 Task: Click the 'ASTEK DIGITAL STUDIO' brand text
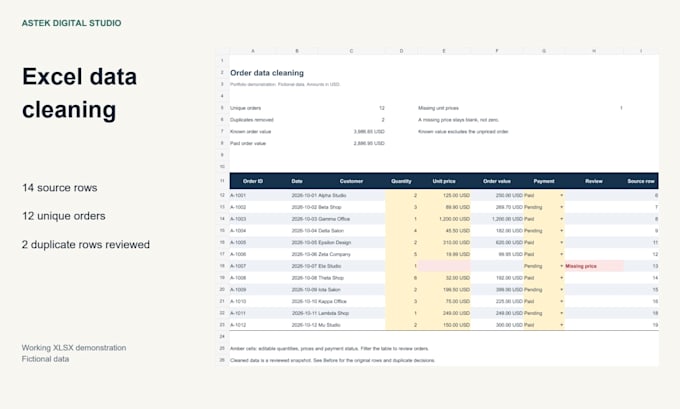click(x=72, y=23)
